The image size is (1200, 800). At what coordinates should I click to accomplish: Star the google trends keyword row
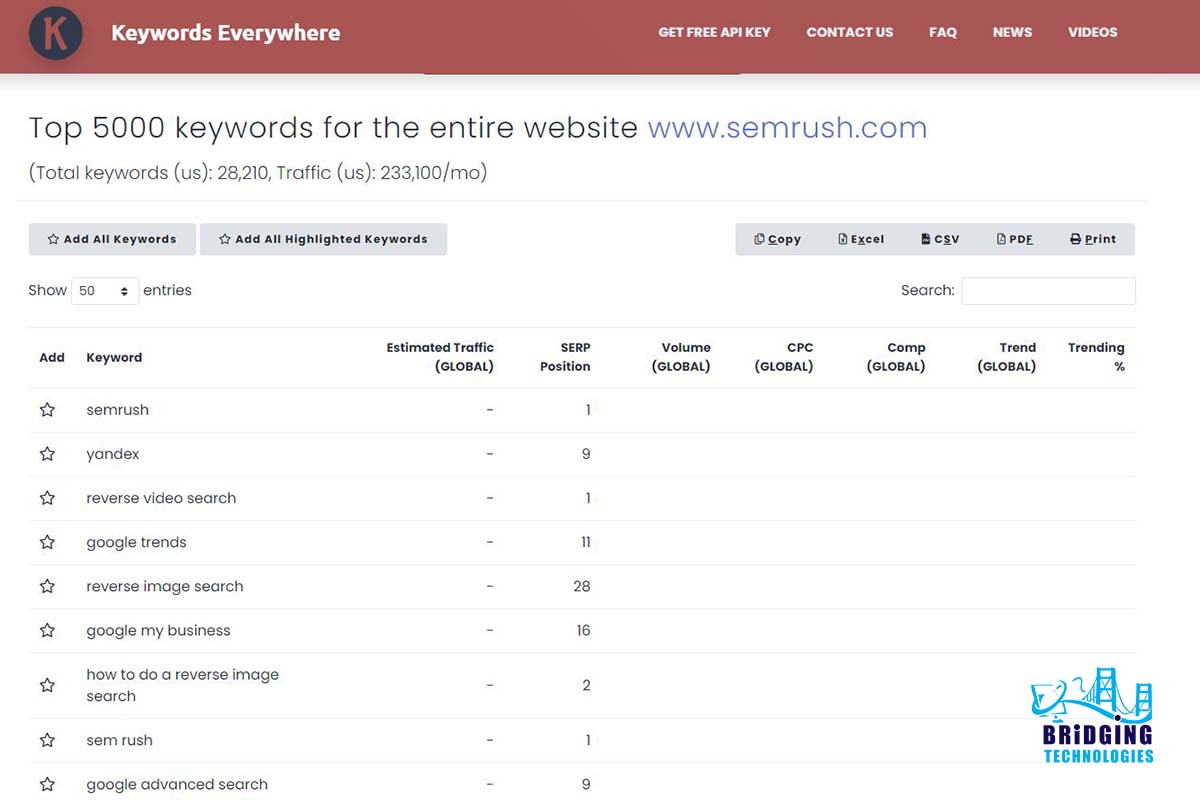(47, 542)
